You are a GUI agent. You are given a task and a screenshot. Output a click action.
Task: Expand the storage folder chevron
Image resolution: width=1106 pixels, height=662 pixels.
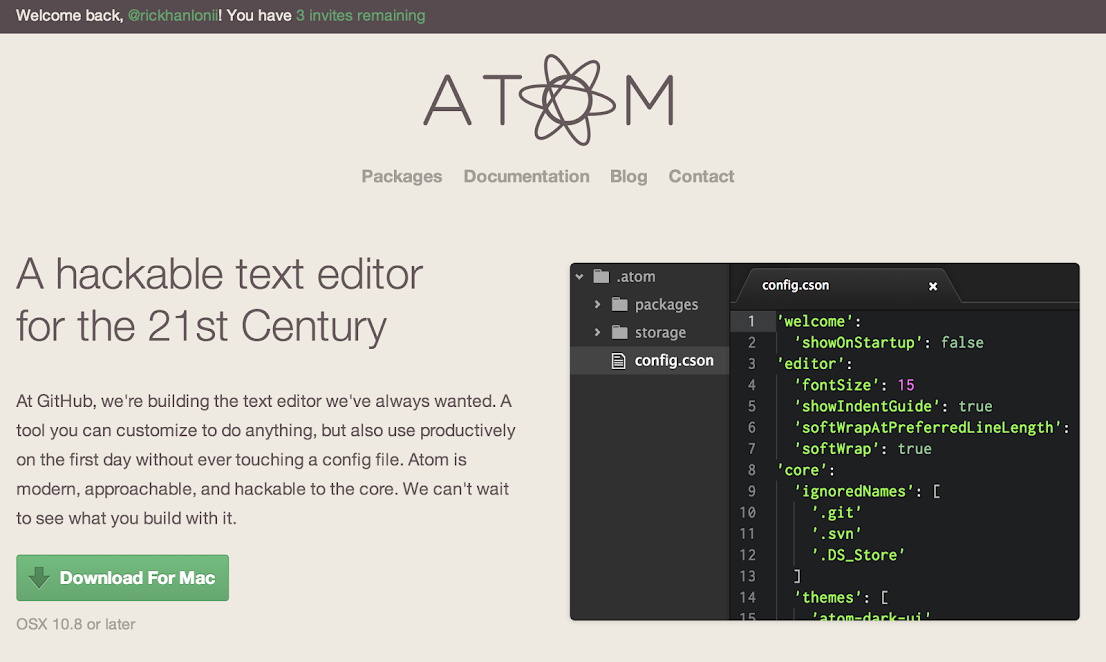pos(597,331)
